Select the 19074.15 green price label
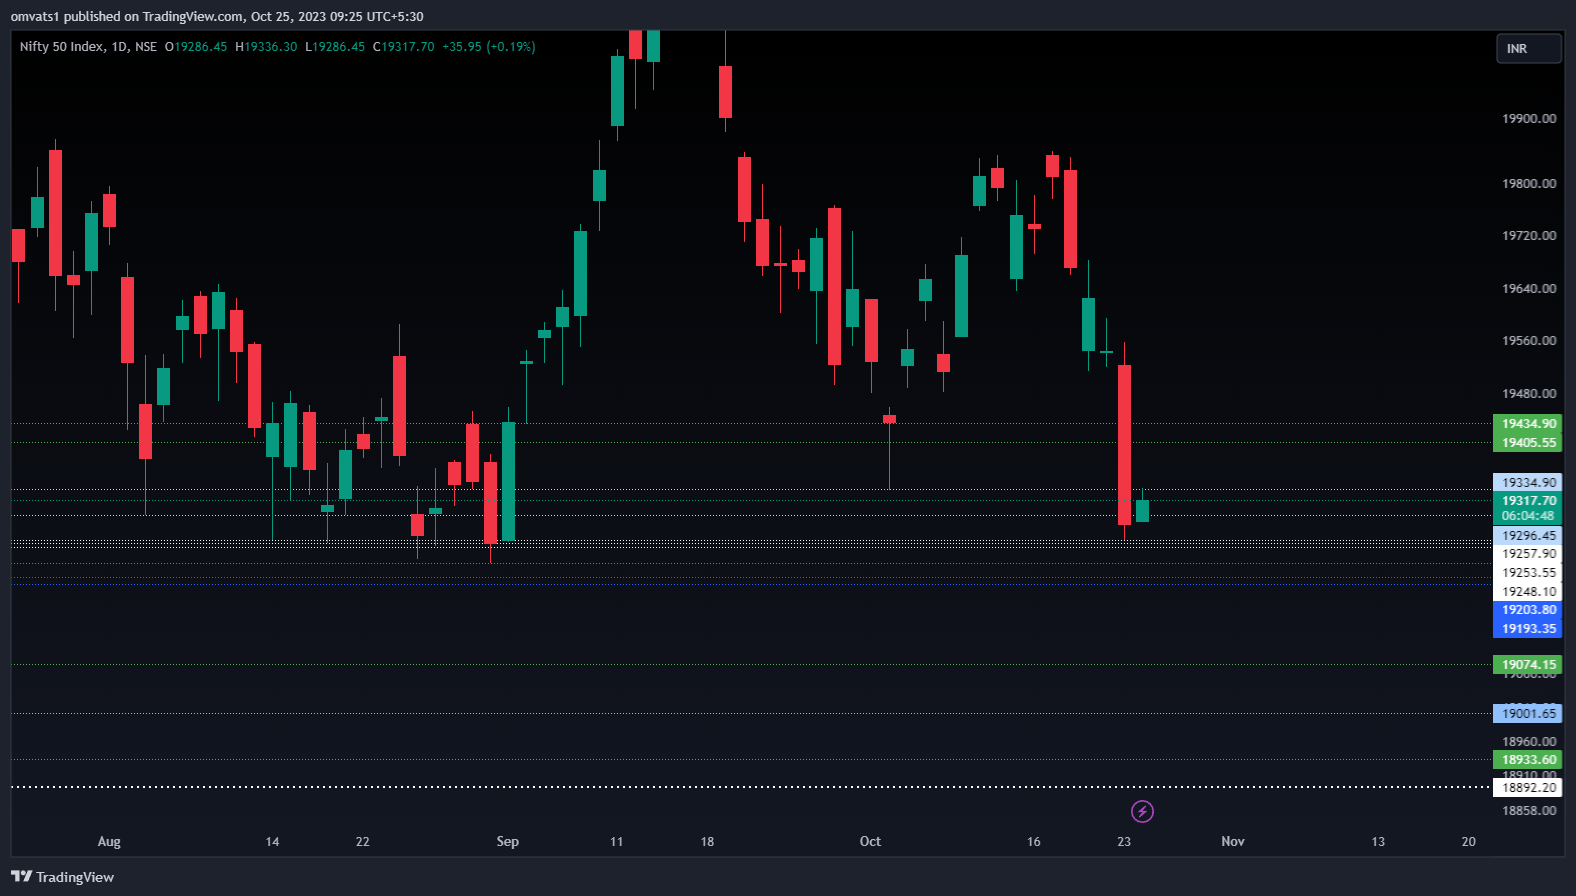The width and height of the screenshot is (1576, 896). (1528, 665)
